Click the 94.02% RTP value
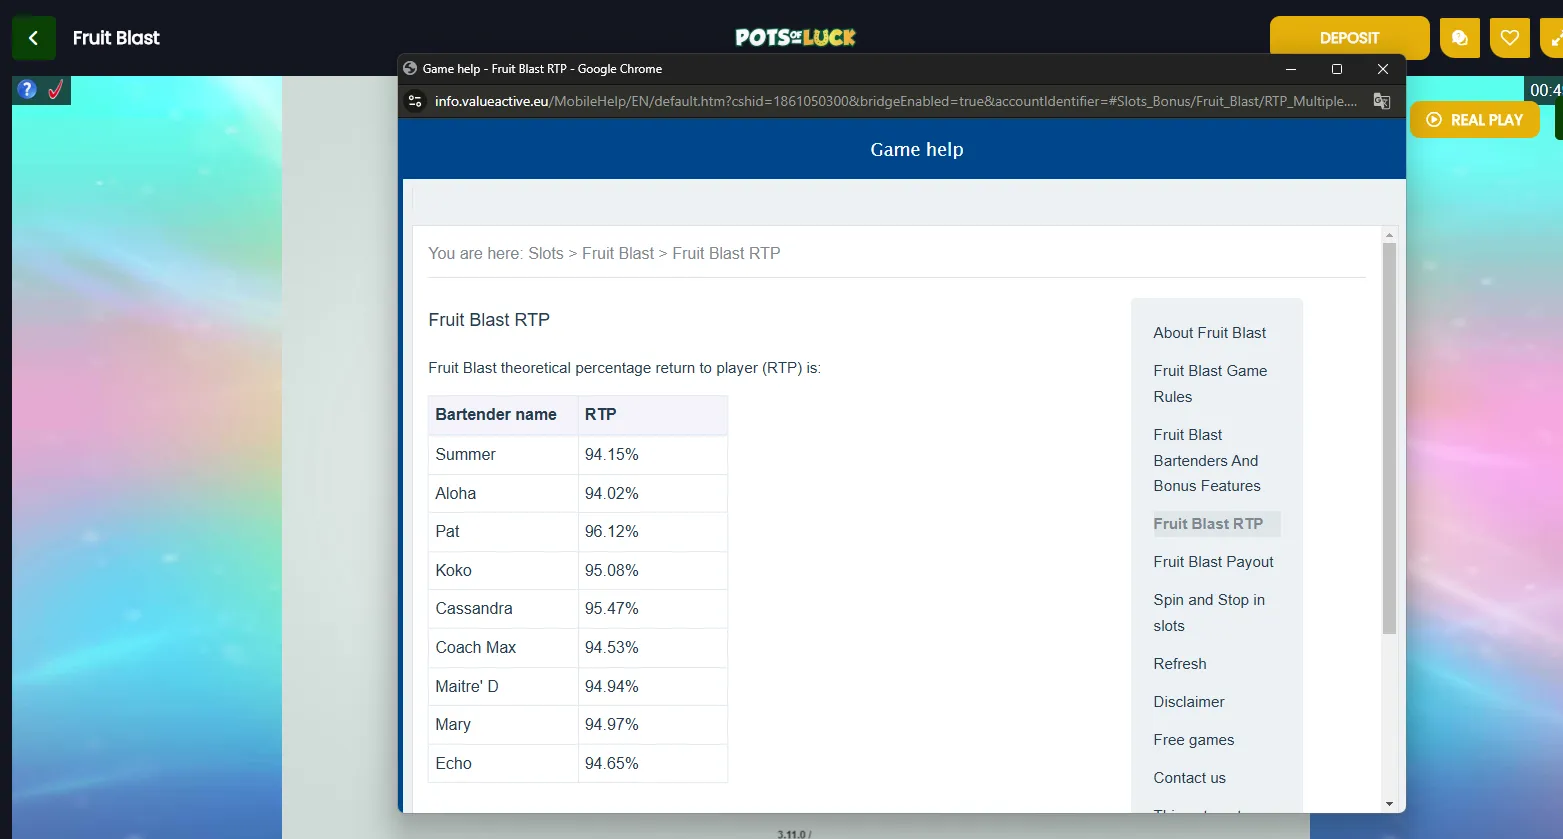This screenshot has height=839, width=1563. [612, 494]
